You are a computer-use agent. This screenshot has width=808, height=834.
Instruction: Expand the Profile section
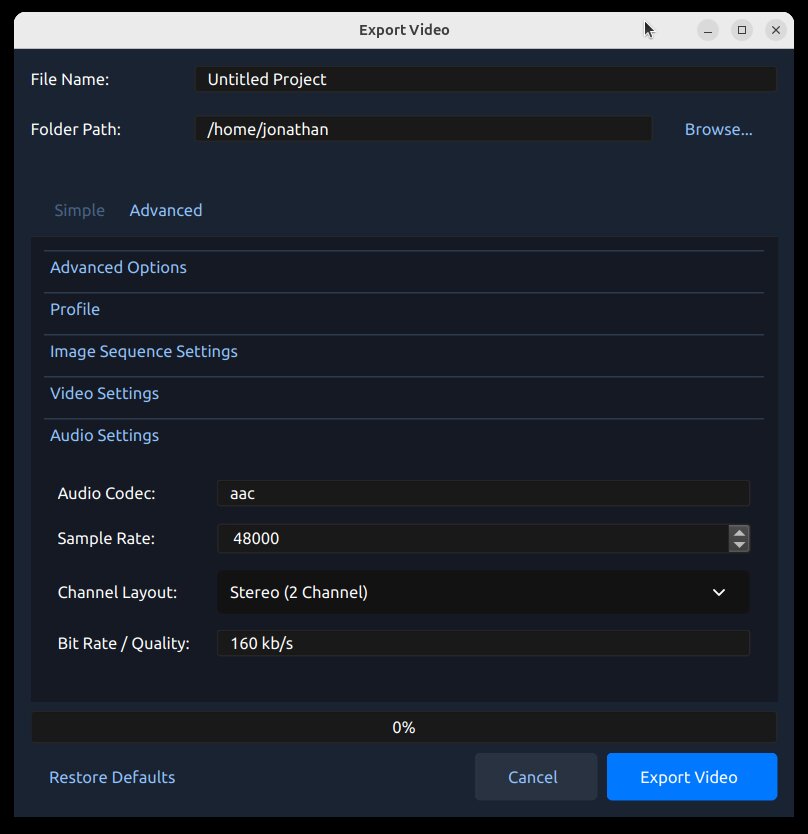pyautogui.click(x=75, y=310)
